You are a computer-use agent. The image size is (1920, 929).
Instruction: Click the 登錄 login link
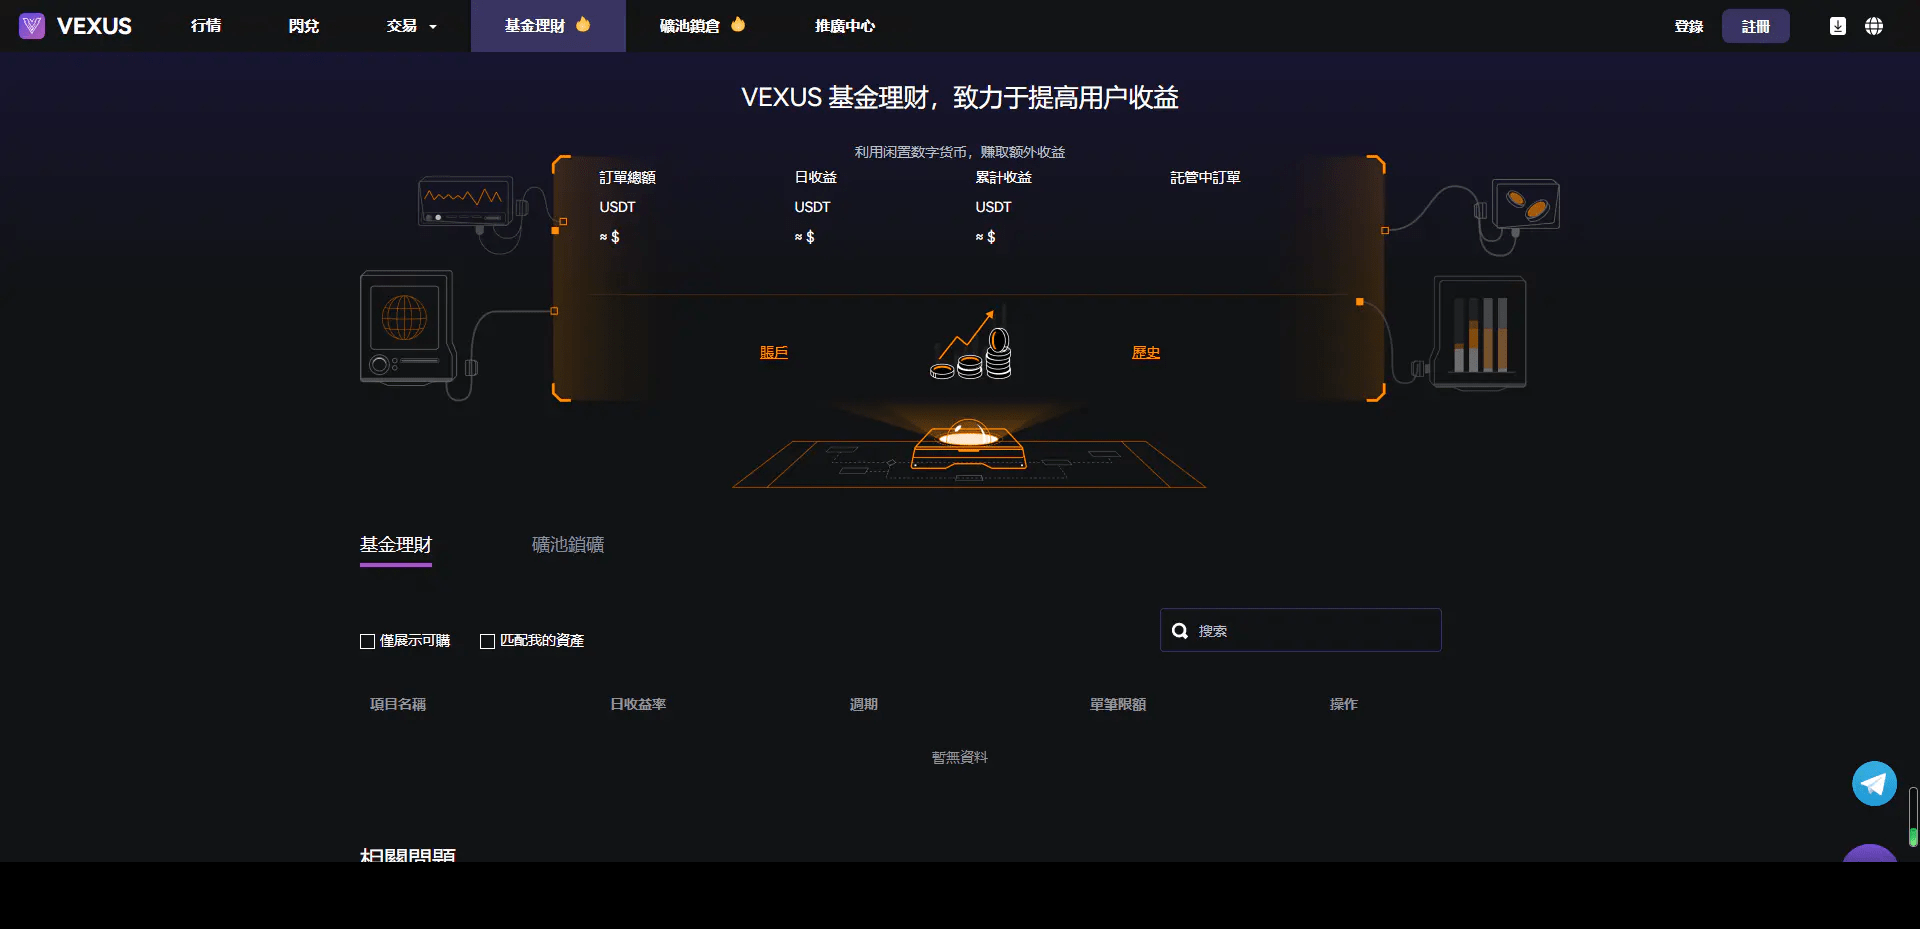point(1689,27)
